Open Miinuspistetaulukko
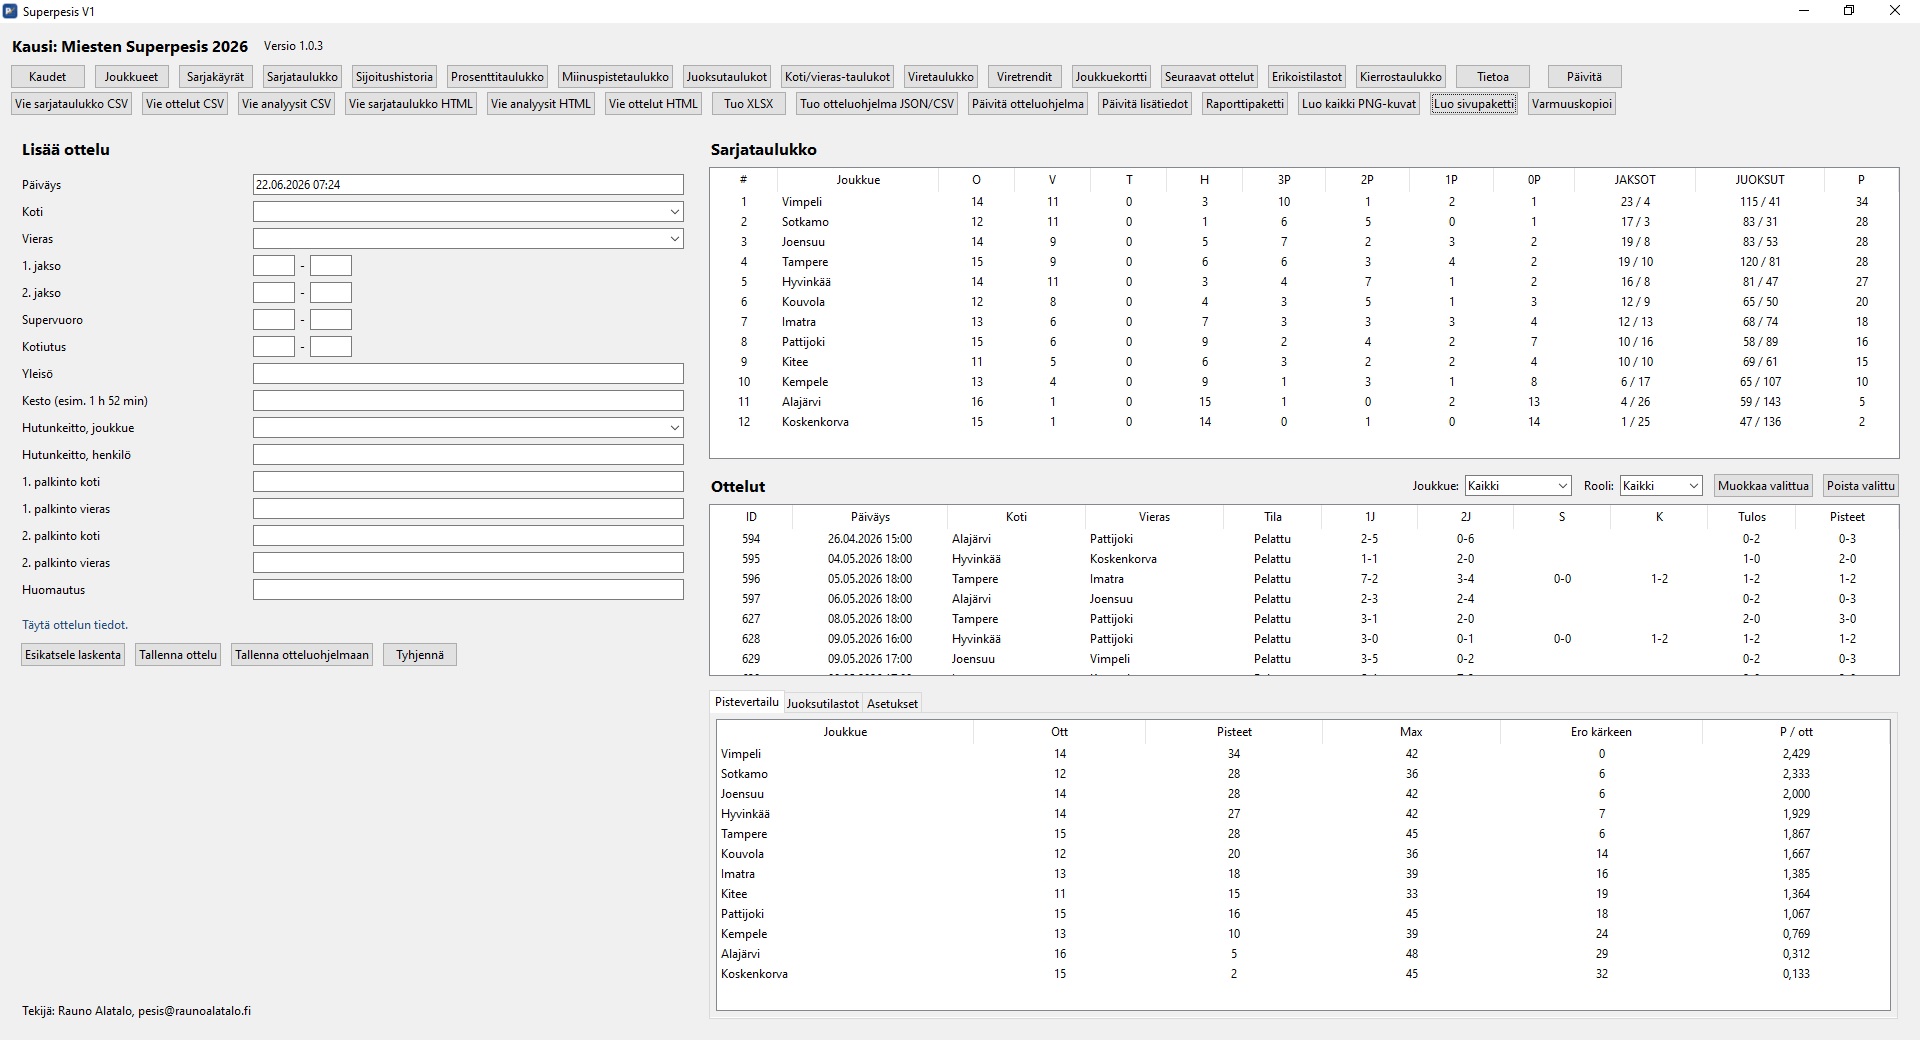1920x1040 pixels. tap(615, 77)
